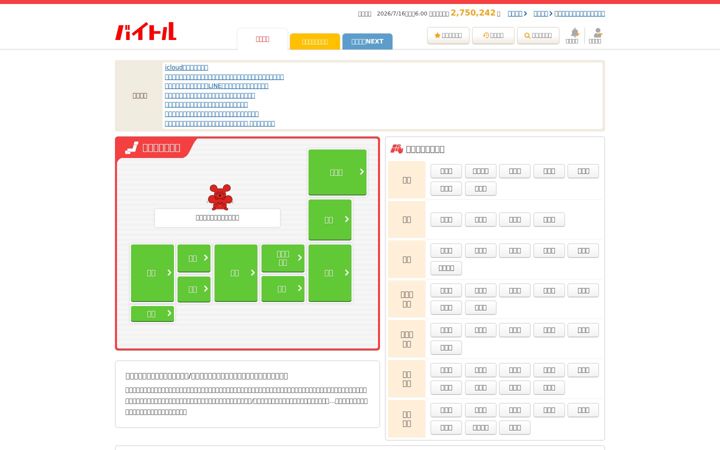
Task: Choose the Kagoshima prefecture button in Kyushu row
Action: point(480,428)
